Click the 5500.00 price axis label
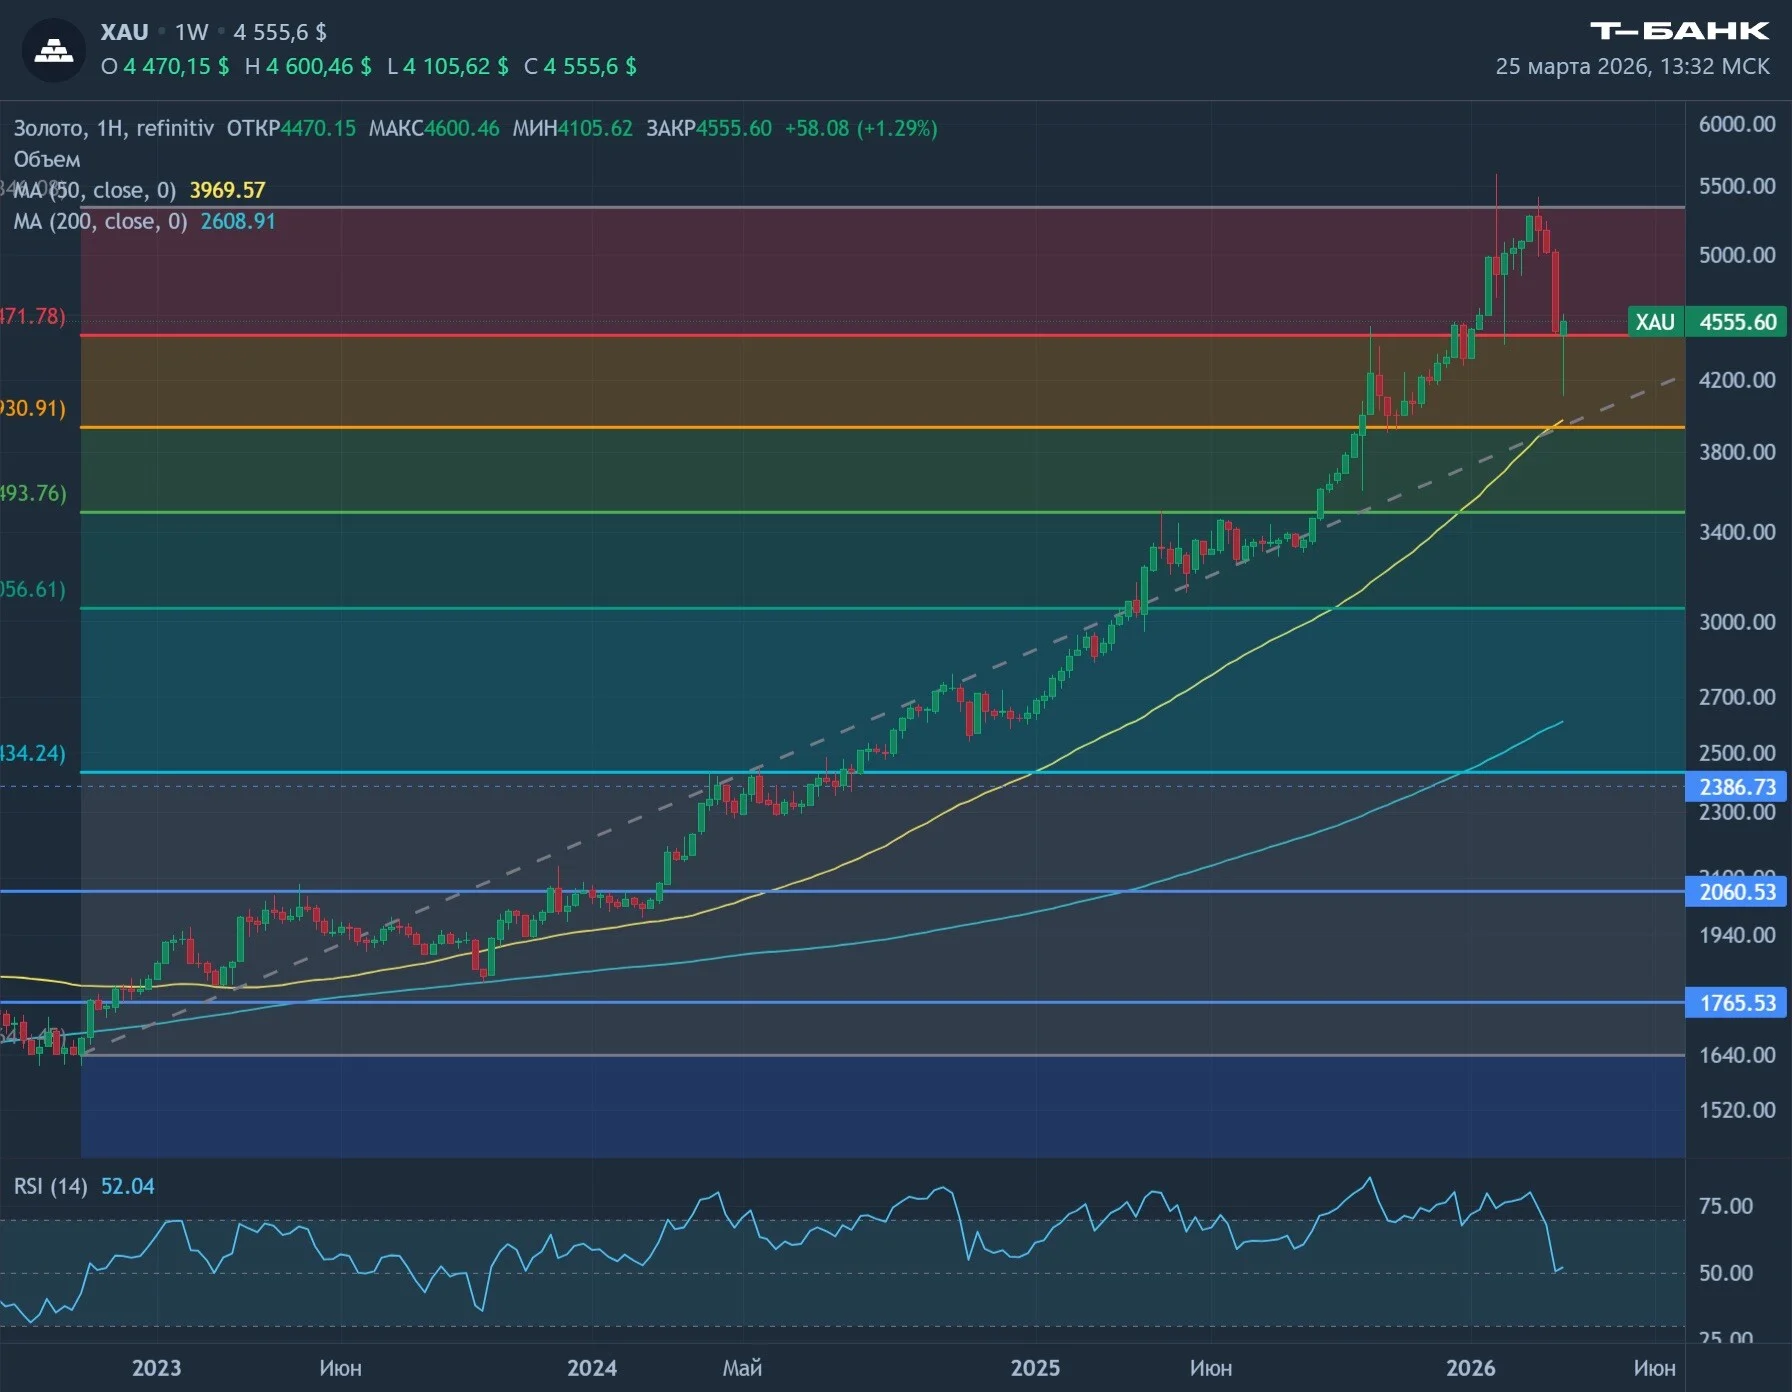 (1737, 186)
